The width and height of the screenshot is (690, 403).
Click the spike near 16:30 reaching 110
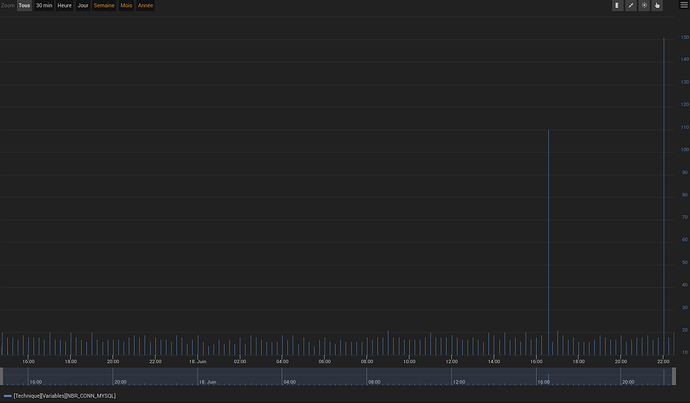tap(548, 242)
